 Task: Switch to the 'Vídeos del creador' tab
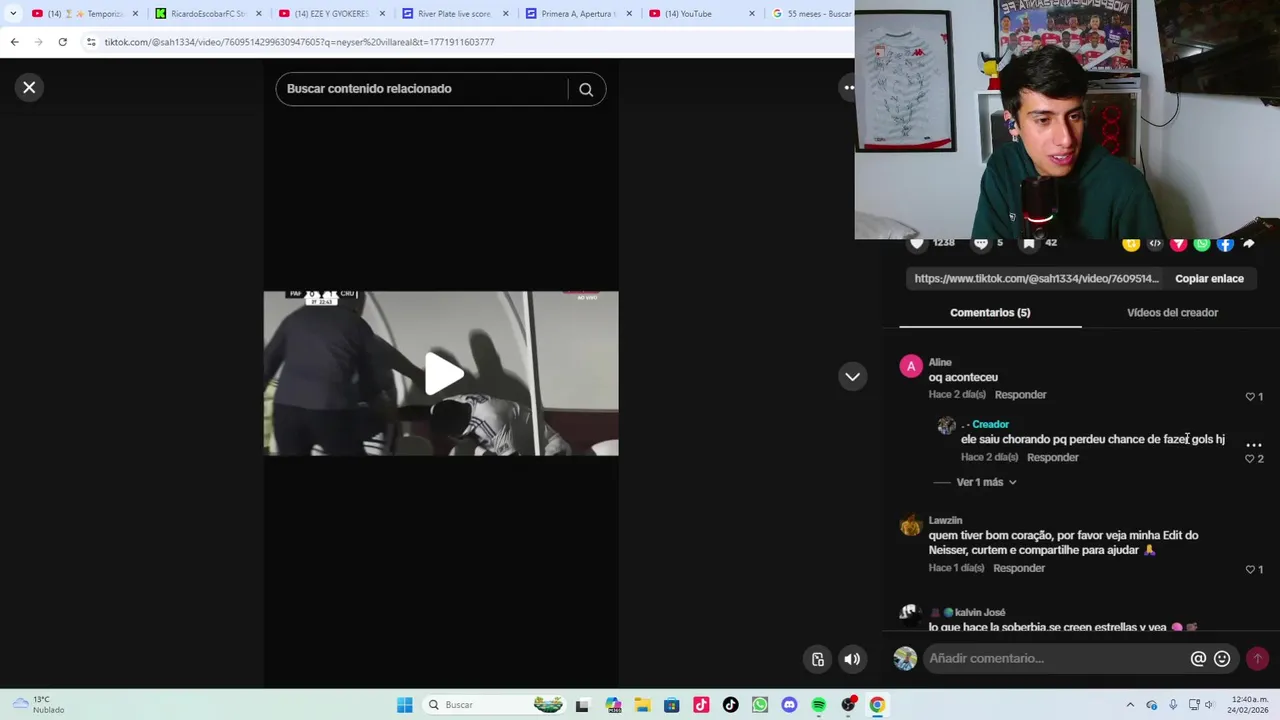[1172, 313]
